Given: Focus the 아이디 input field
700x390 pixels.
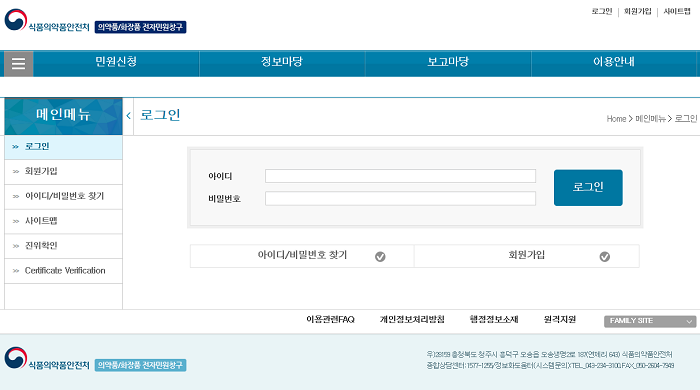Looking at the screenshot, I should click(400, 176).
